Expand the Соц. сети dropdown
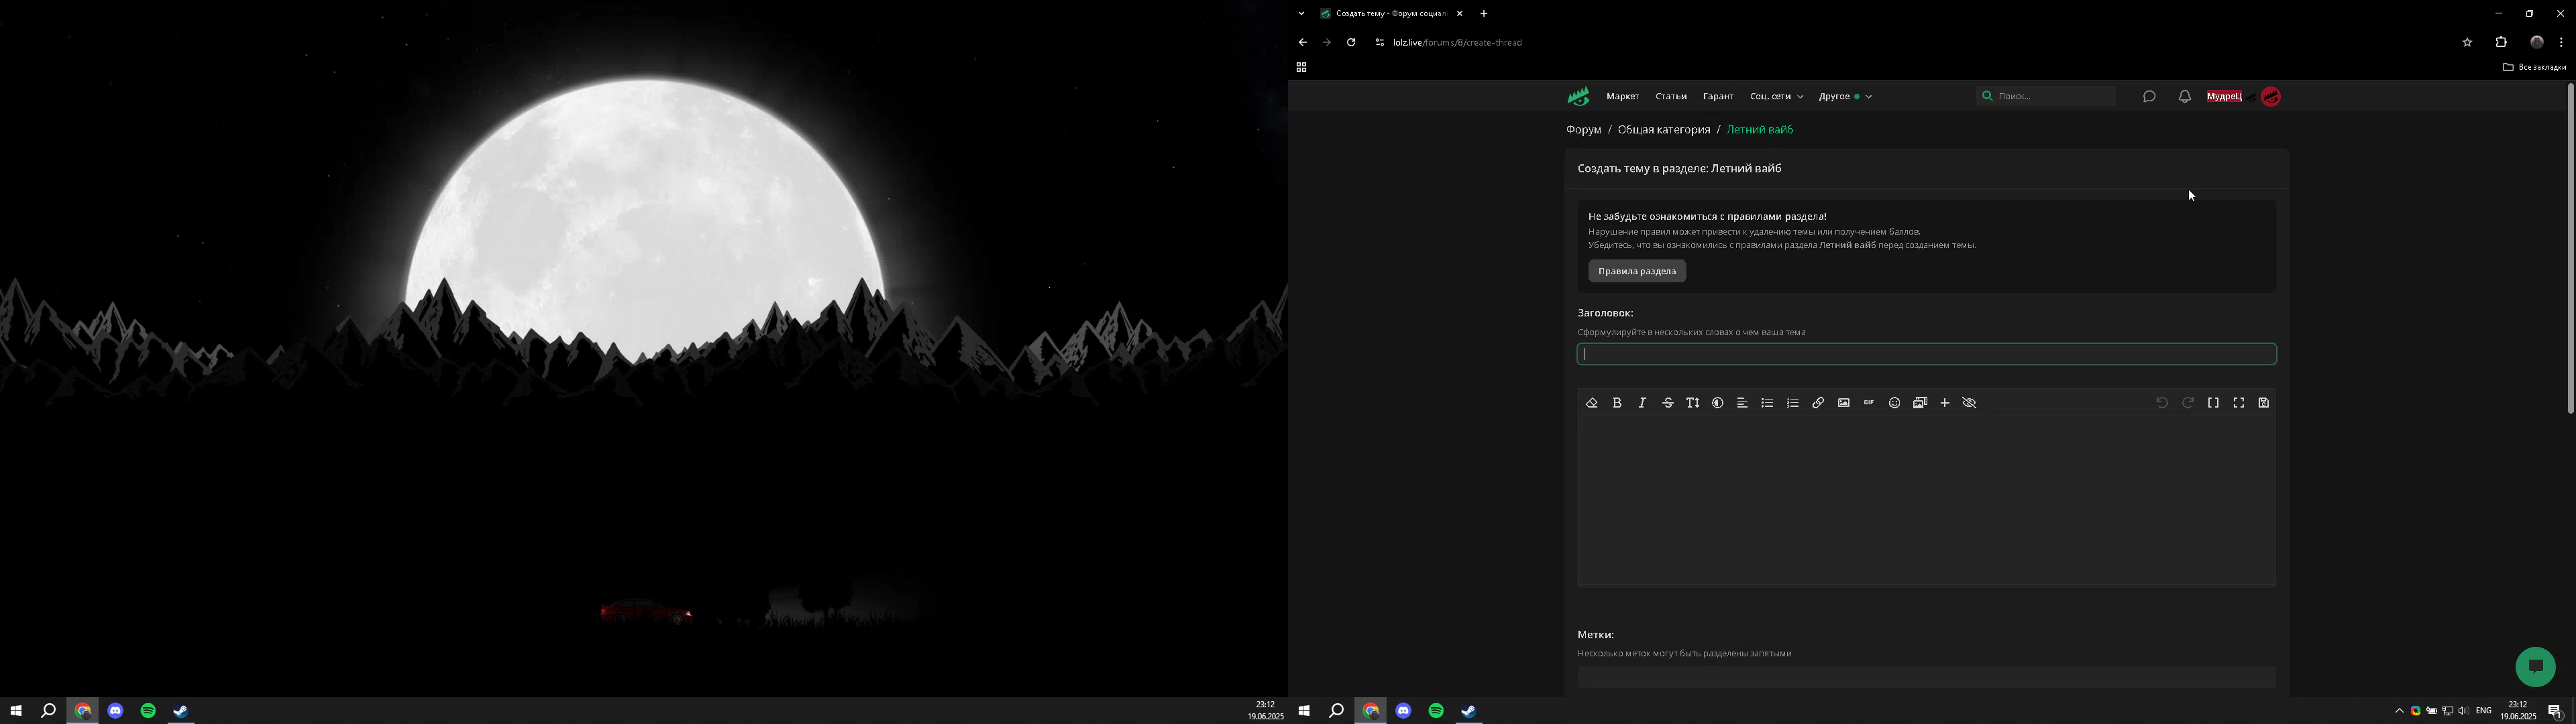Viewport: 2576px width, 724px height. [1776, 97]
